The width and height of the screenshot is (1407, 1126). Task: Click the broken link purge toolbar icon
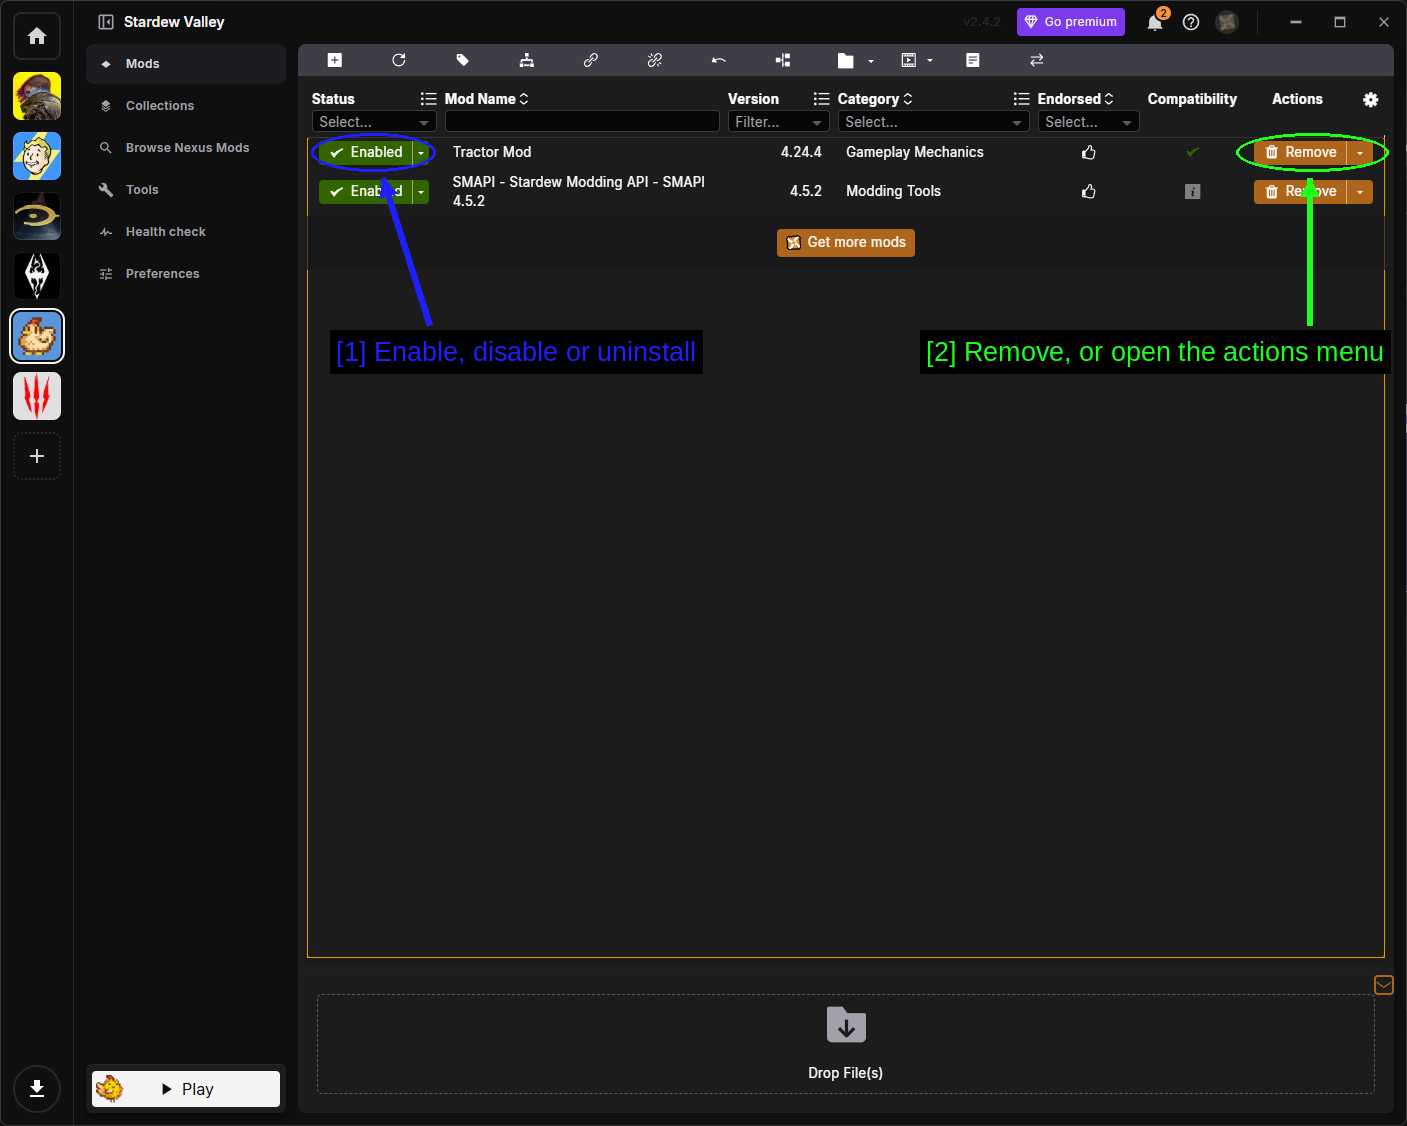coord(655,60)
